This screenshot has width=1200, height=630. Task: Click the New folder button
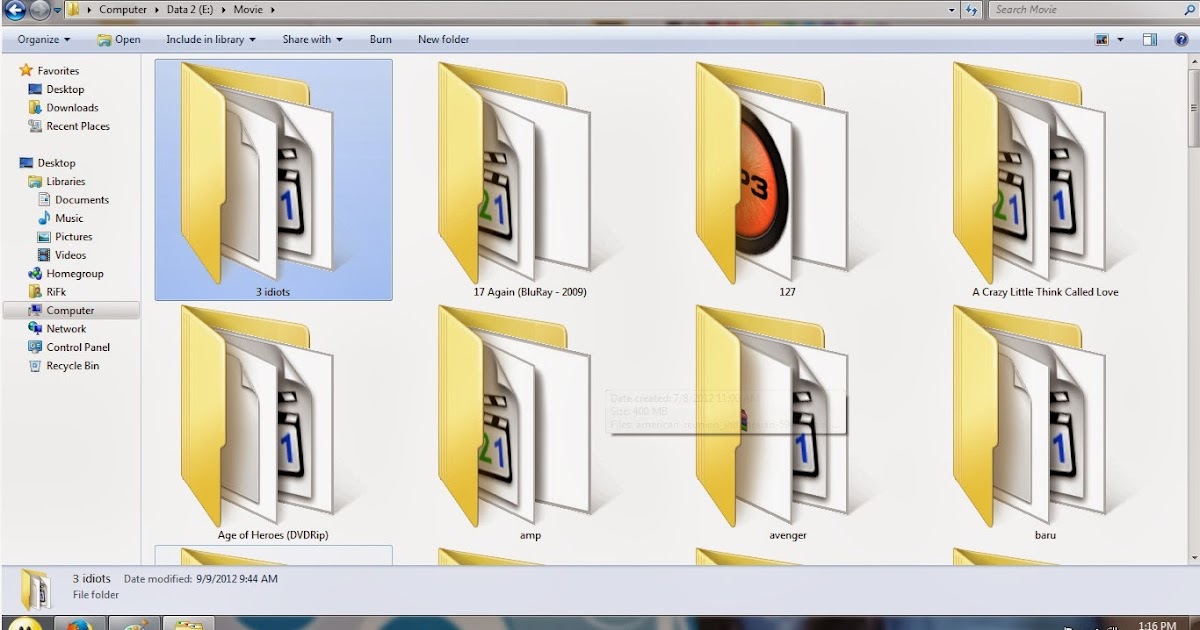(443, 39)
